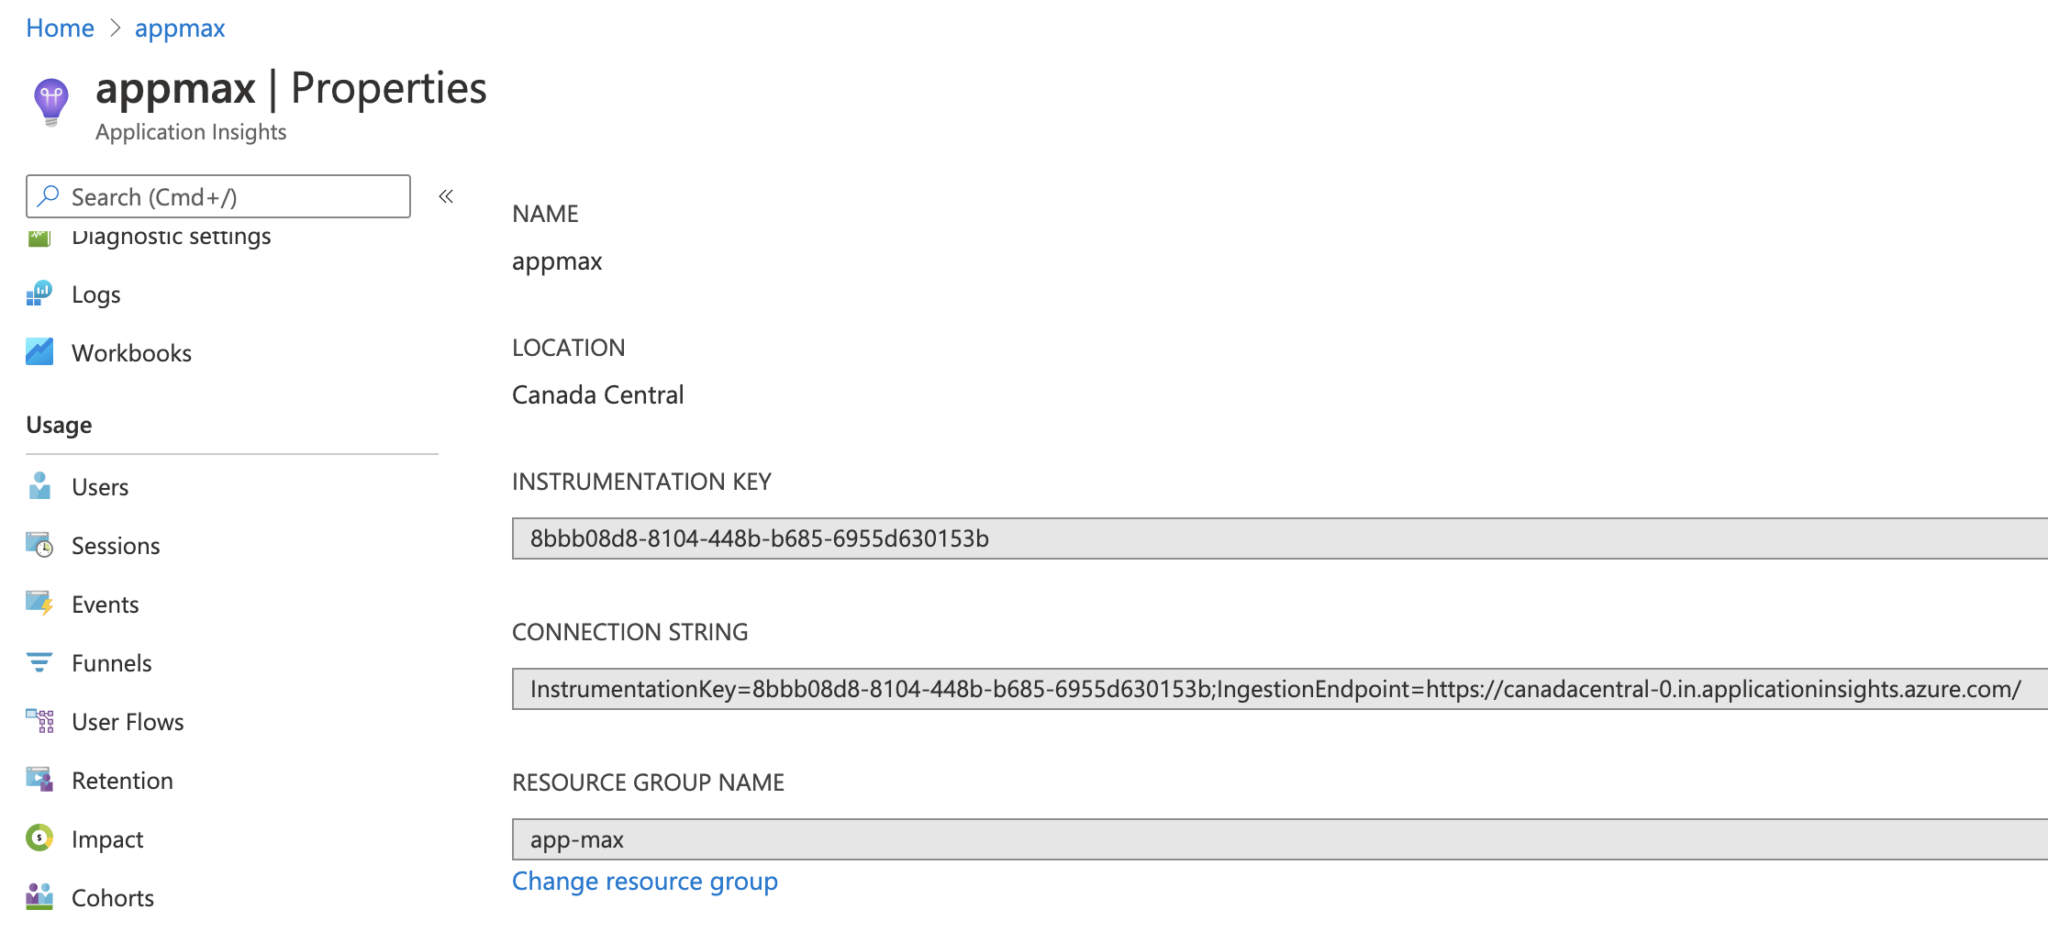Collapse the sidebar with double-chevron
The height and width of the screenshot is (932, 2048).
(x=446, y=197)
